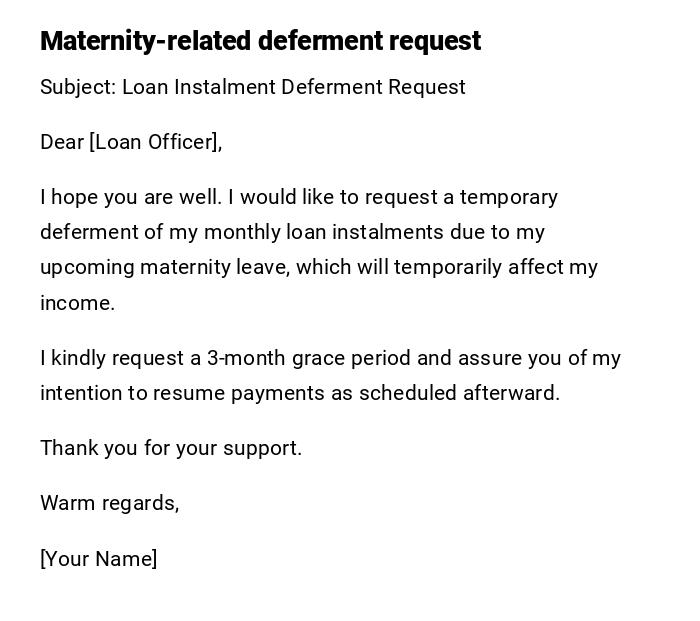This screenshot has height=621, width=700.
Task: Click the "Subject:" label text
Action: pos(78,87)
